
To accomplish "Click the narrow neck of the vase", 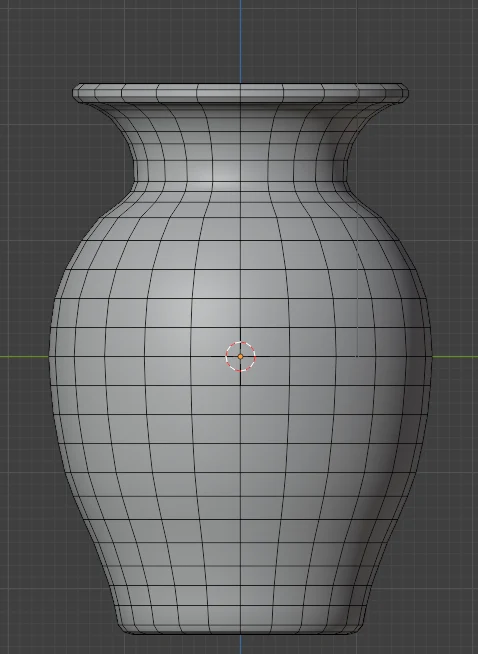I will point(240,167).
